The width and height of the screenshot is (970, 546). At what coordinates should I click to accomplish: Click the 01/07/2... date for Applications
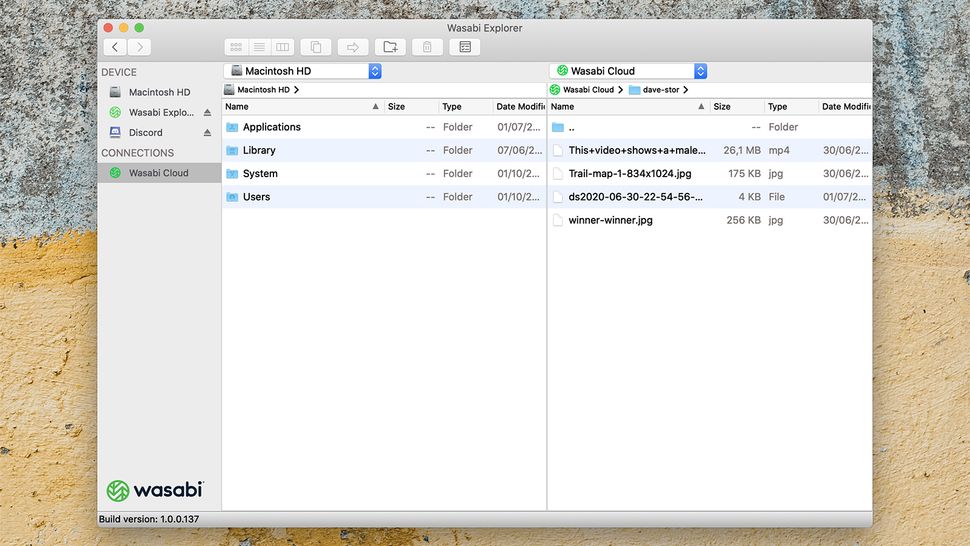tap(519, 127)
